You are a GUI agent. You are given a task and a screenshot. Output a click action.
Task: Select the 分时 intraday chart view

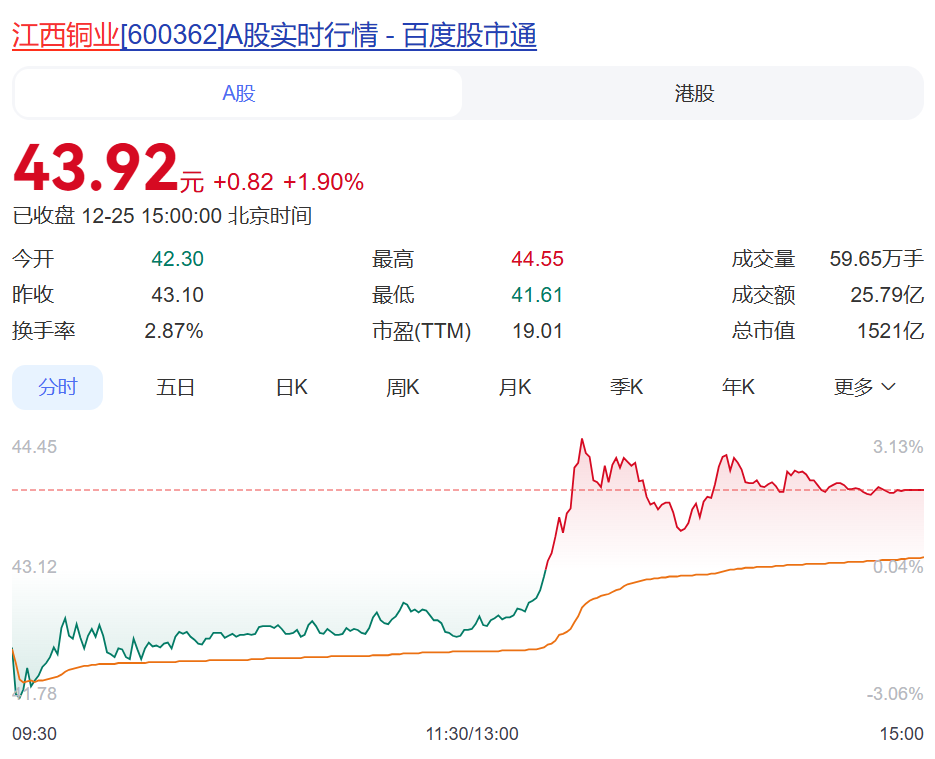[x=57, y=387]
